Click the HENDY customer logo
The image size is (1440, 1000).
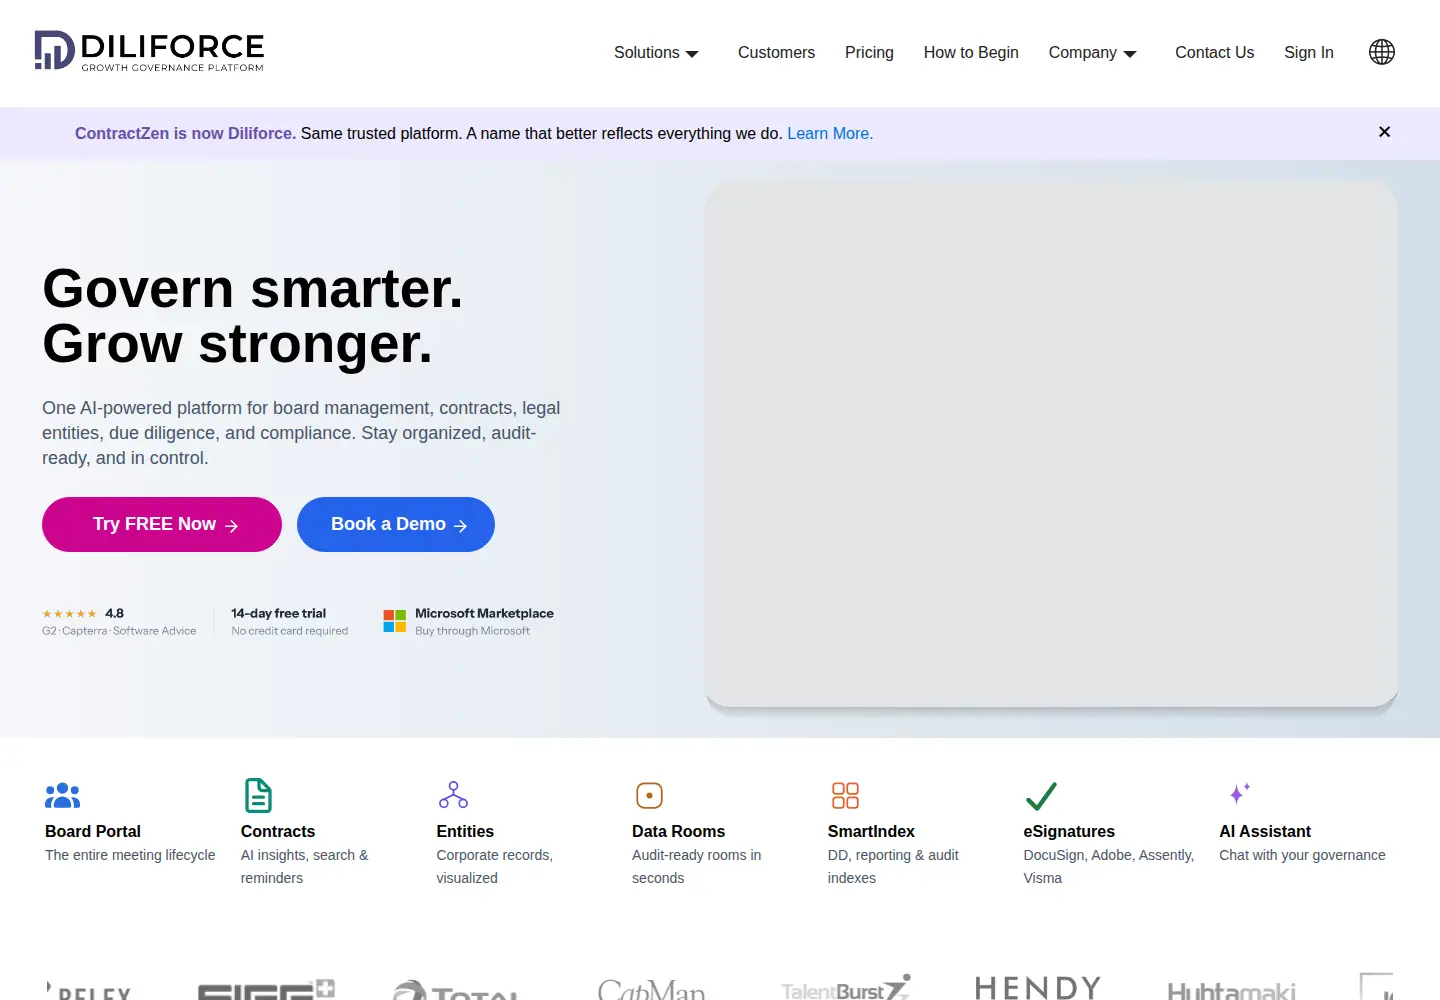(1038, 987)
